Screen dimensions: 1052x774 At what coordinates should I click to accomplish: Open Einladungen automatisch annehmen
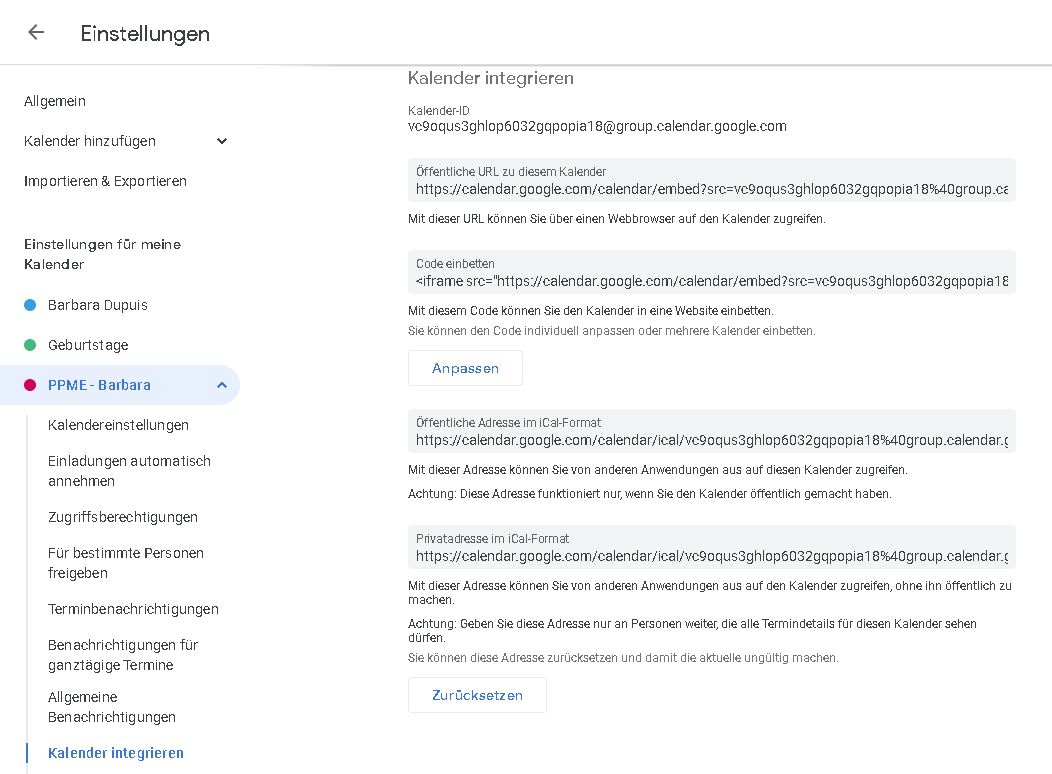129,471
